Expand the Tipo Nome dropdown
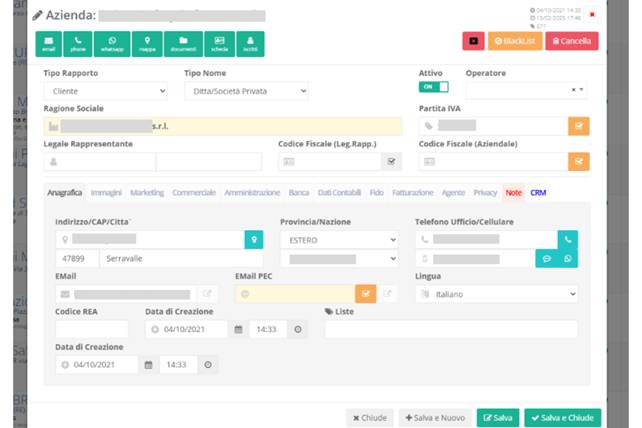The height and width of the screenshot is (428, 642). coord(246,91)
